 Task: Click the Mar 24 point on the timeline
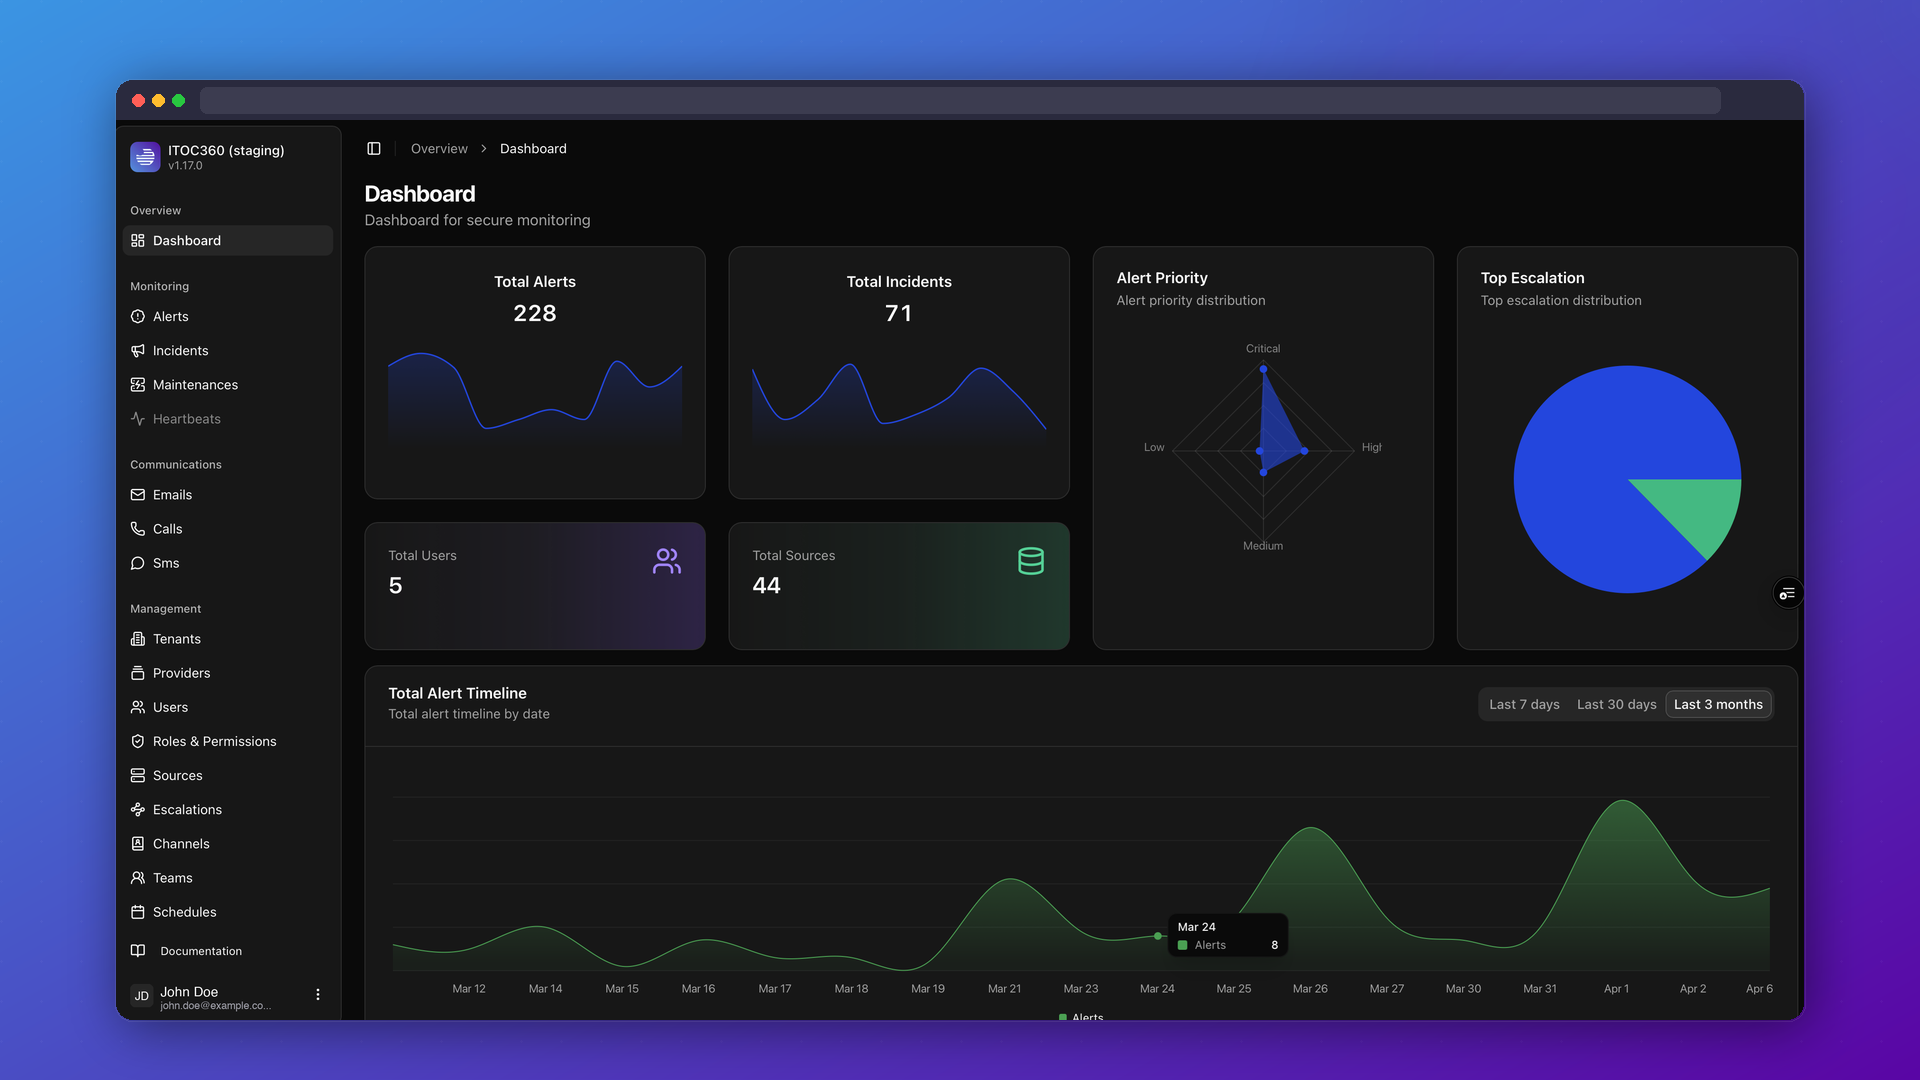(1158, 936)
